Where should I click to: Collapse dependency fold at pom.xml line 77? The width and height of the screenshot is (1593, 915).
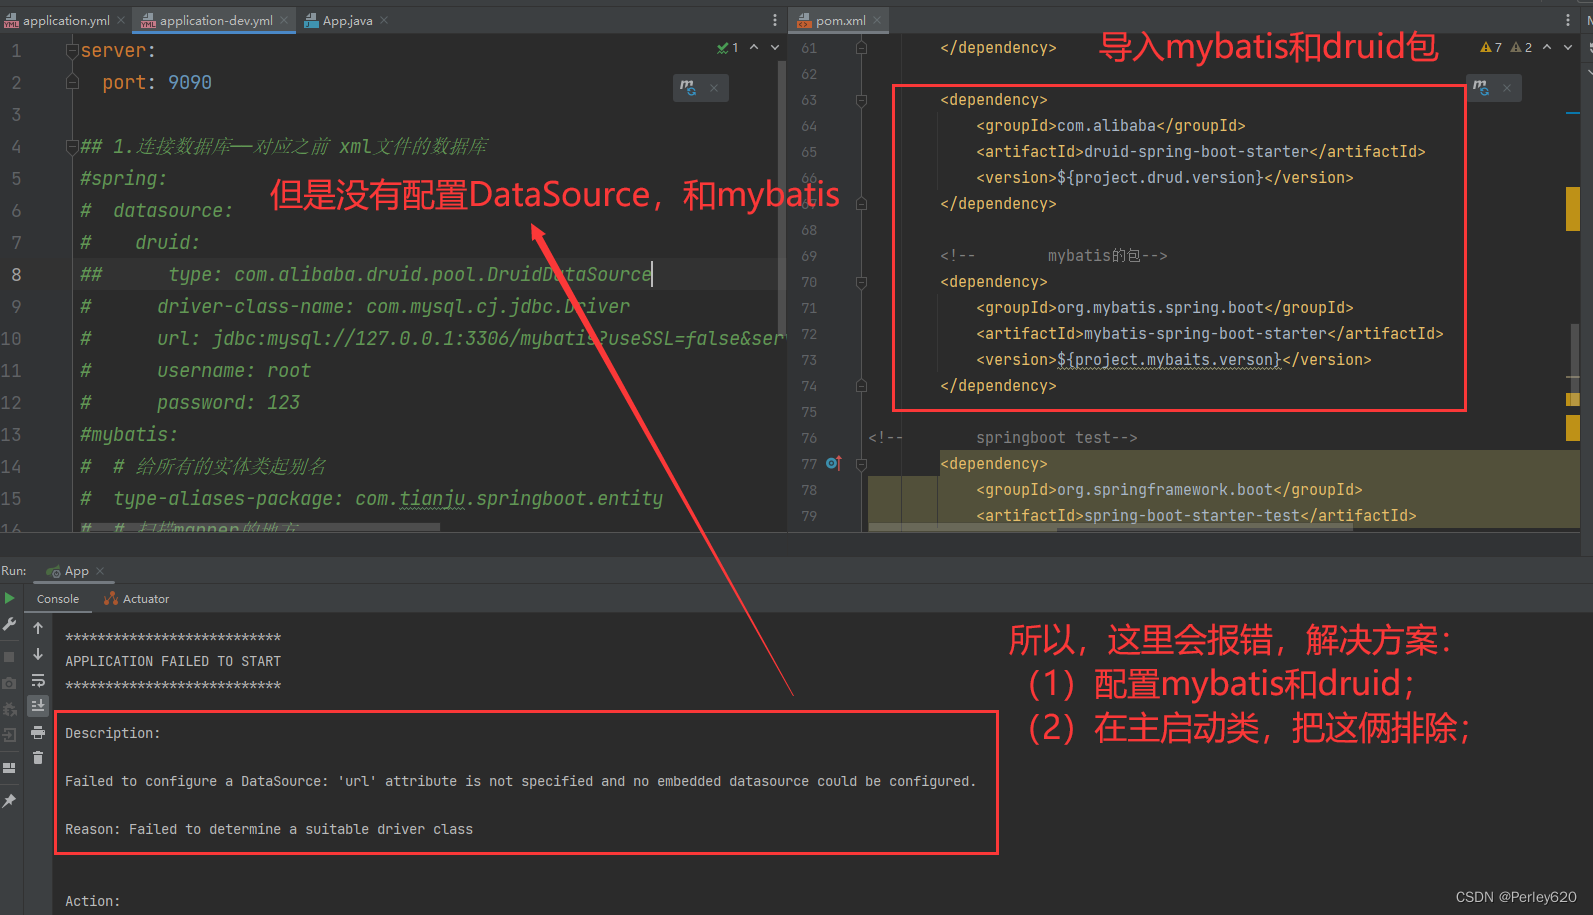click(861, 463)
